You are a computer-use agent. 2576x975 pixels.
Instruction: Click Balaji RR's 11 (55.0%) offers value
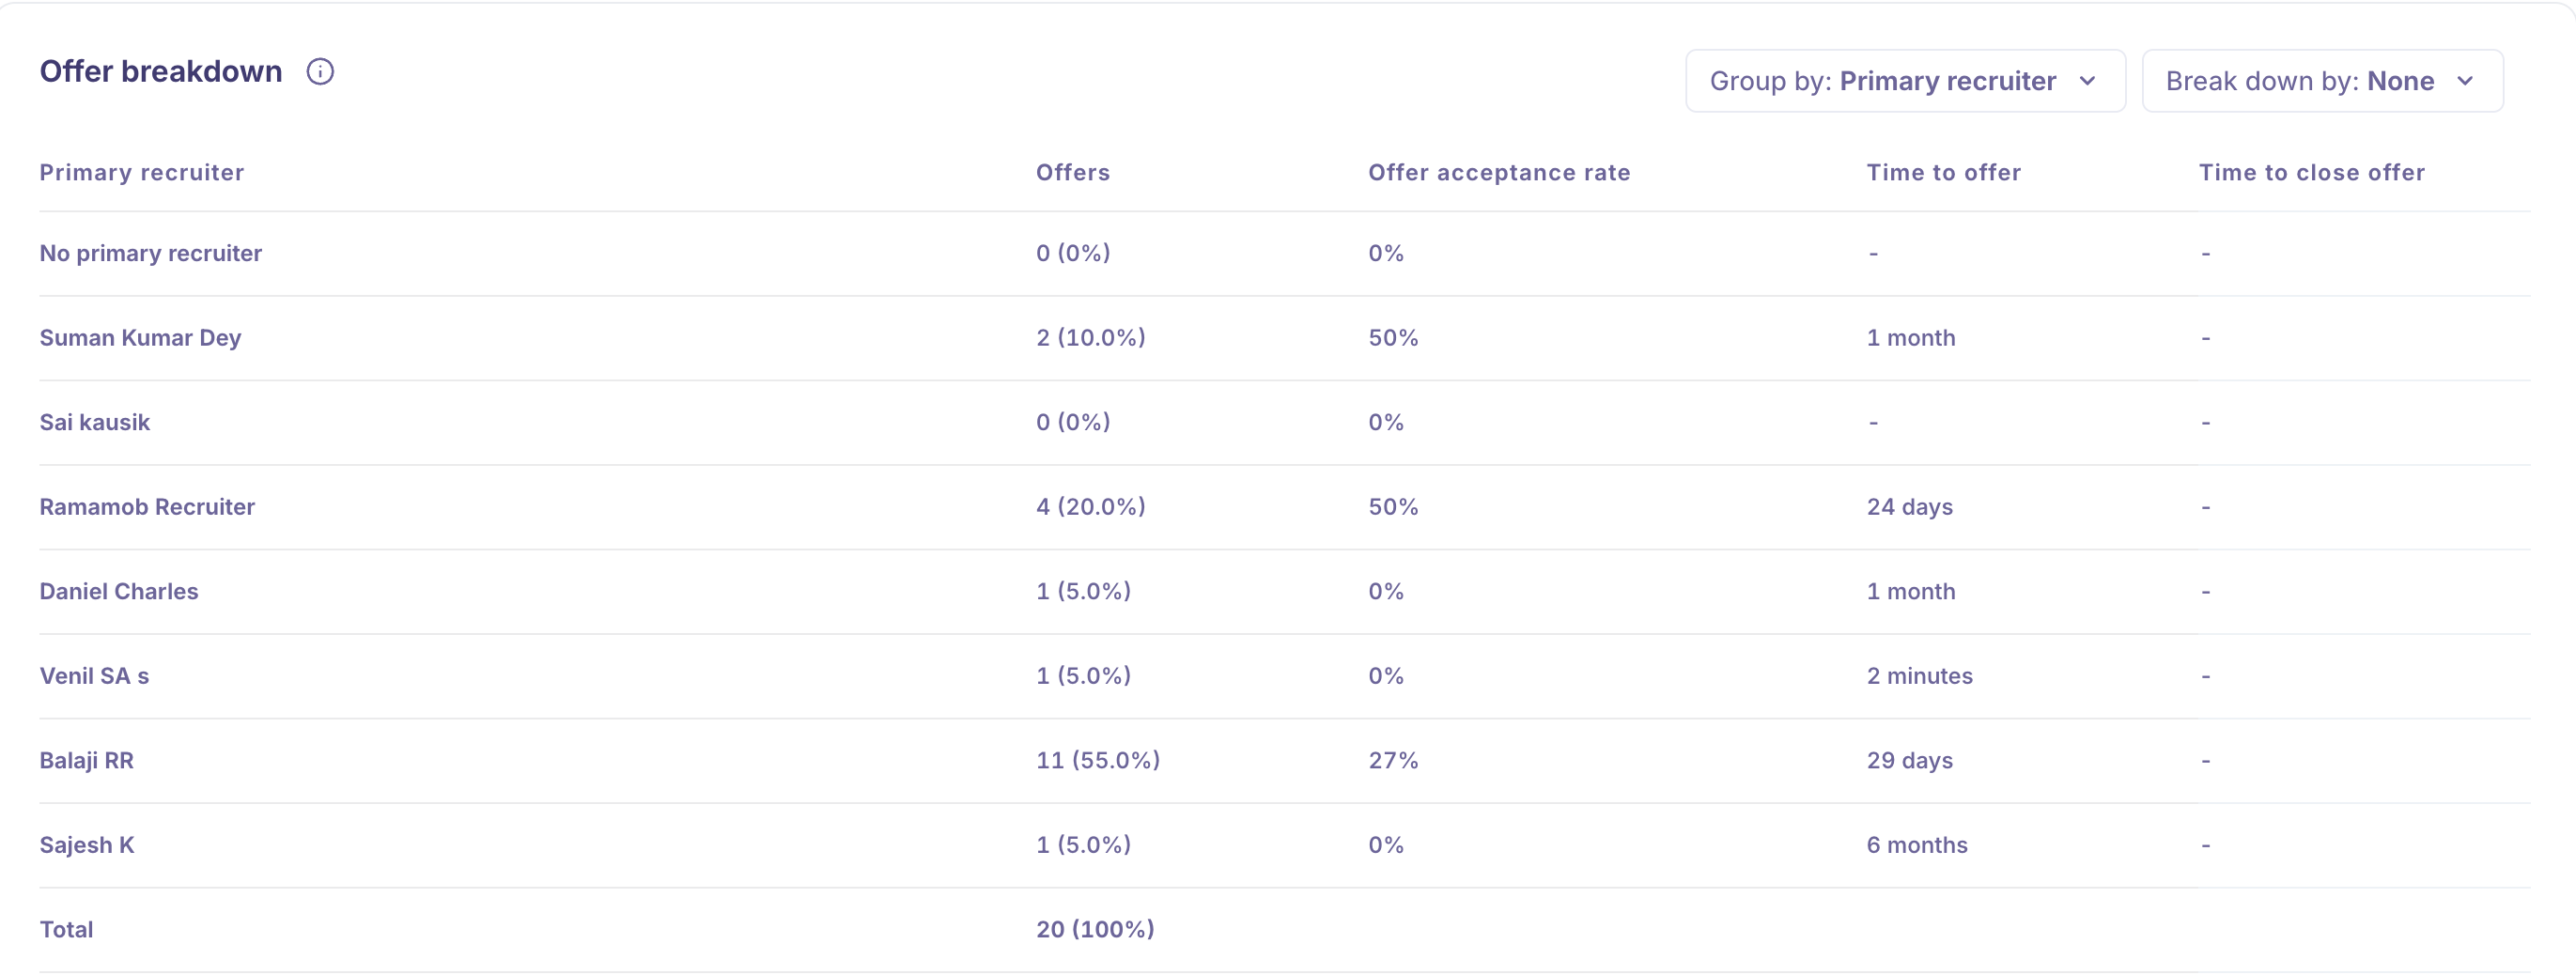(1097, 761)
